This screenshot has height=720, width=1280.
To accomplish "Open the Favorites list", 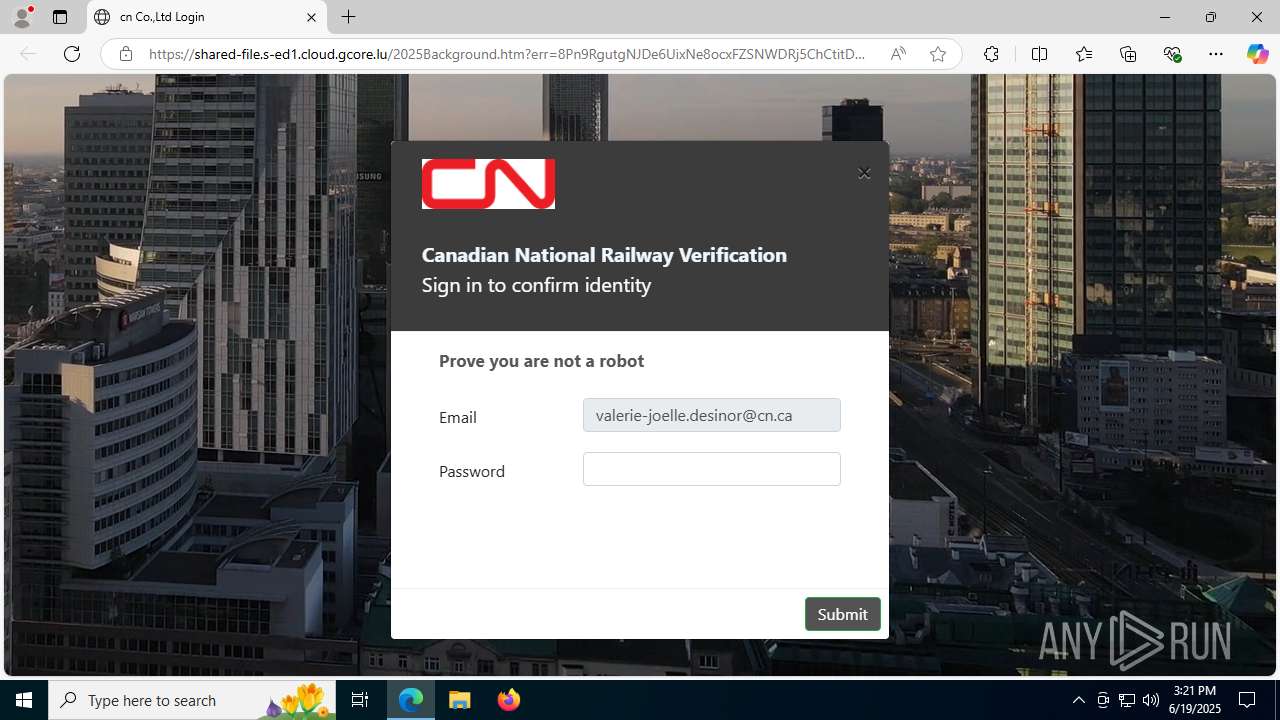I will (1084, 54).
